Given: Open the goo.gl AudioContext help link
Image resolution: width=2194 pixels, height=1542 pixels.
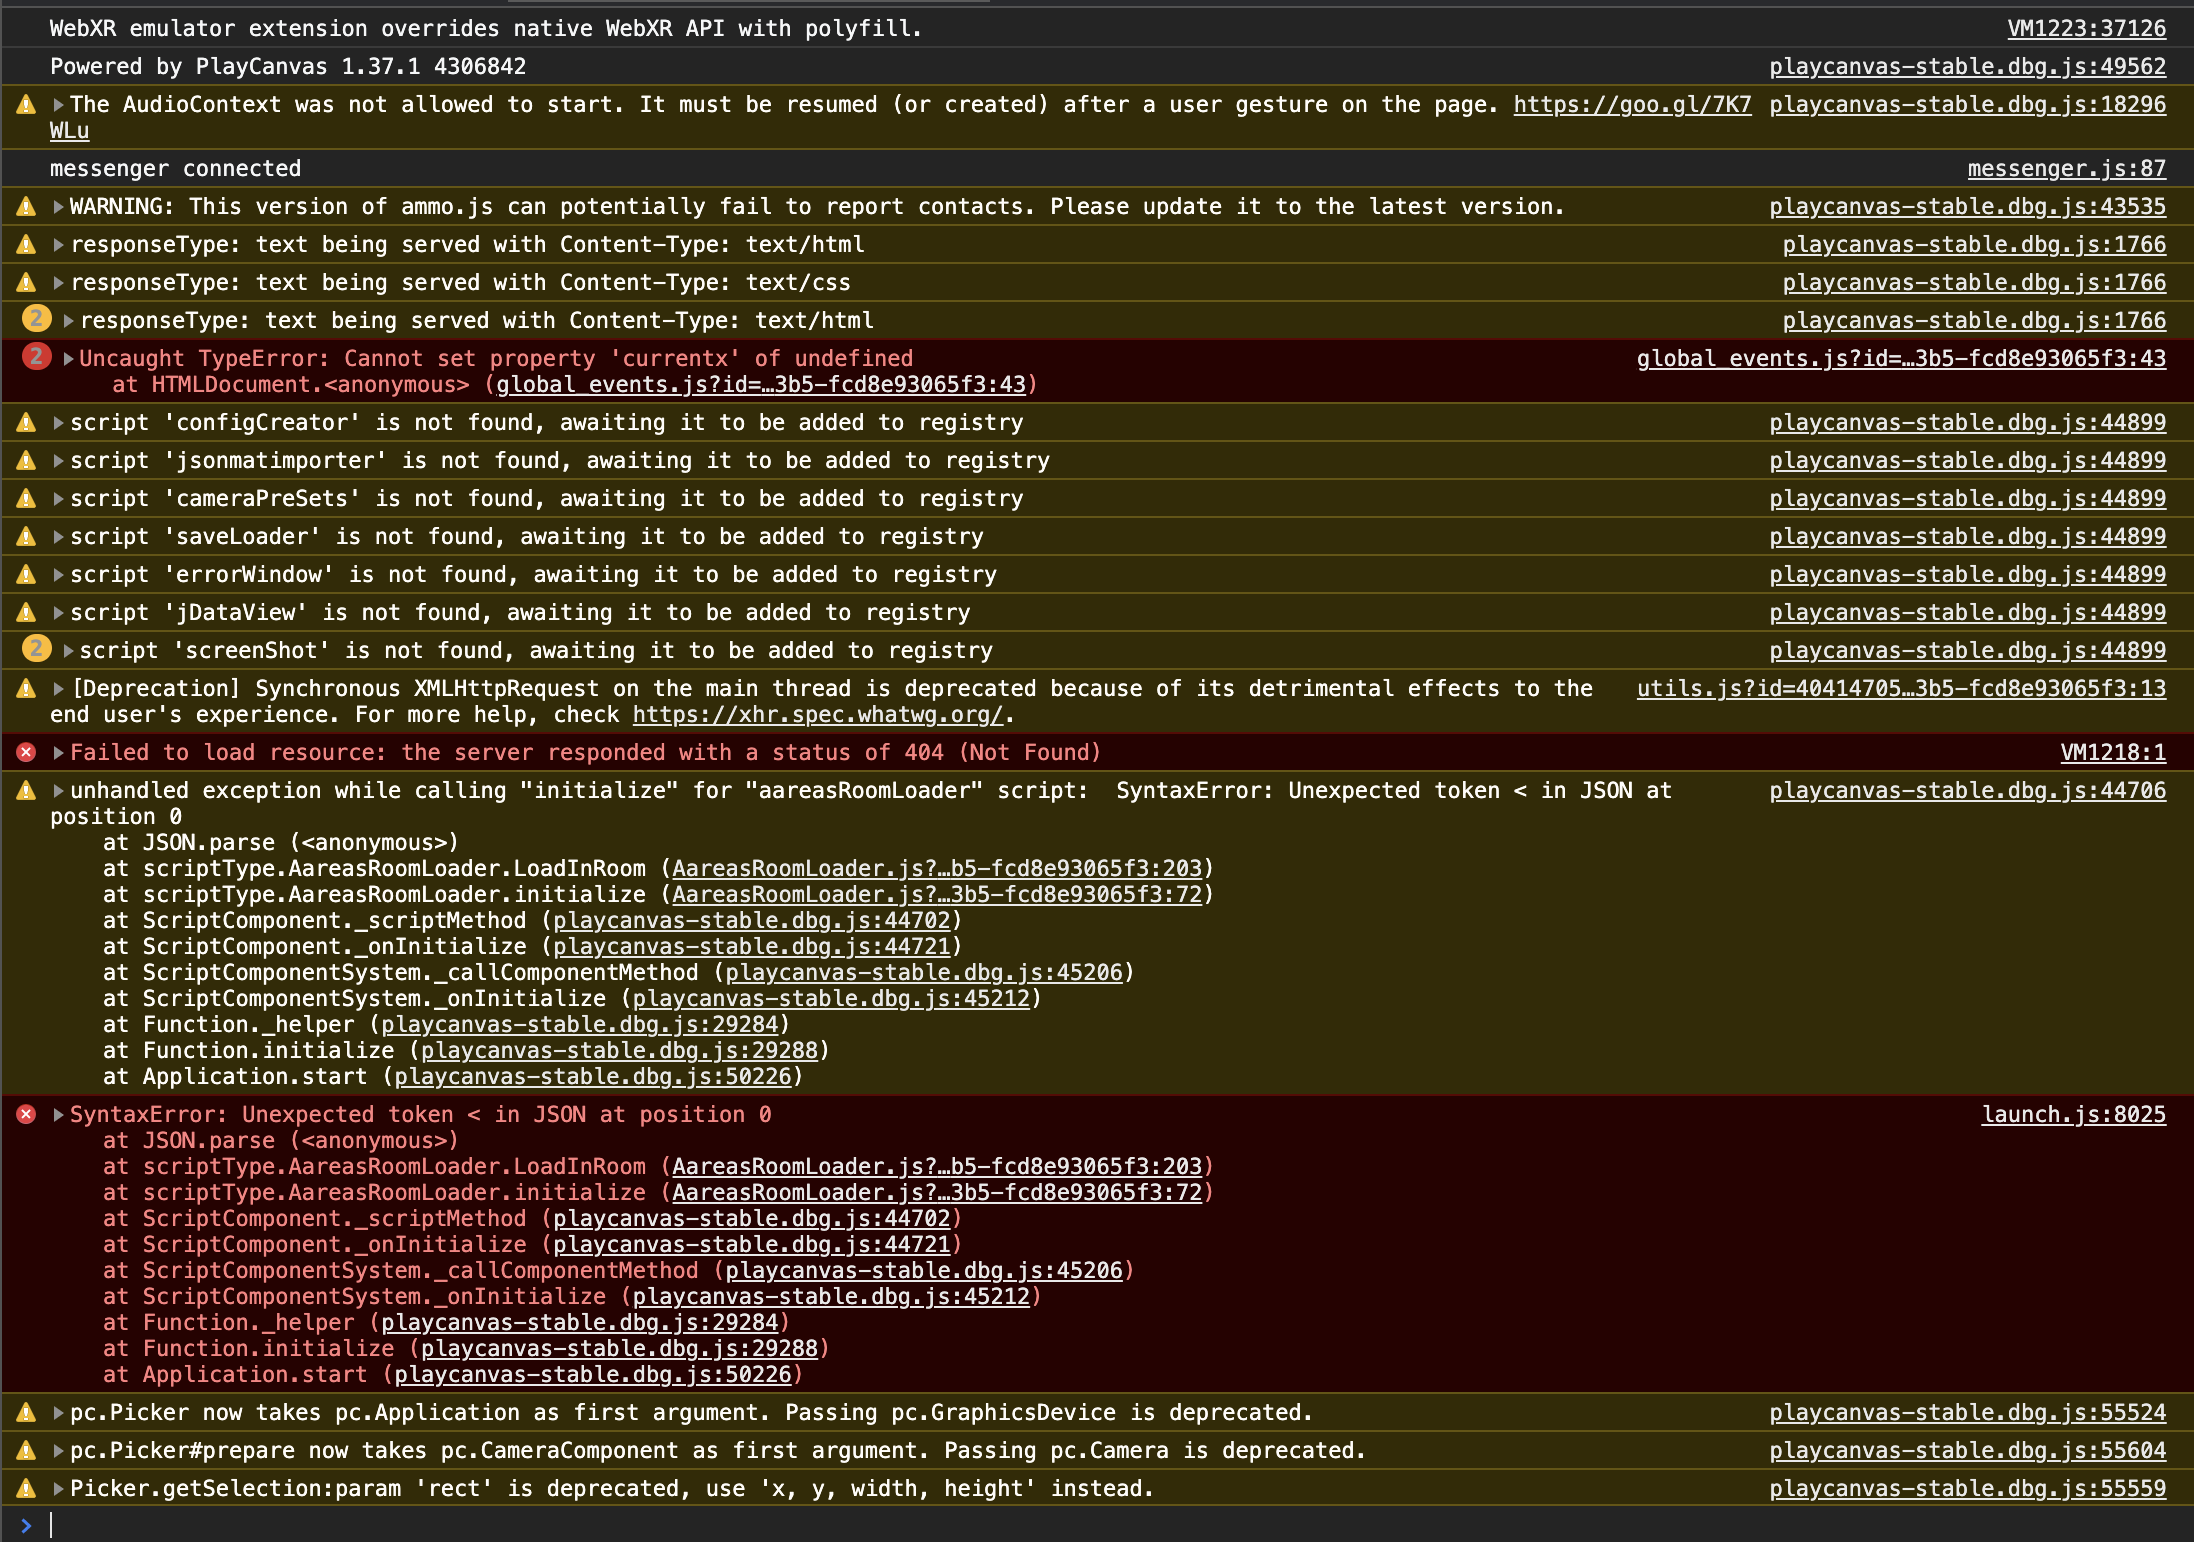Looking at the screenshot, I should point(1631,105).
